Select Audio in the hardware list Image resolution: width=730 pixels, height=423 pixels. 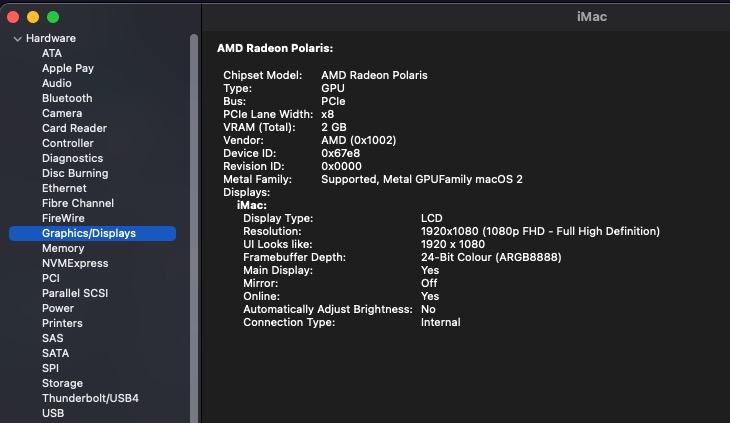click(x=57, y=83)
